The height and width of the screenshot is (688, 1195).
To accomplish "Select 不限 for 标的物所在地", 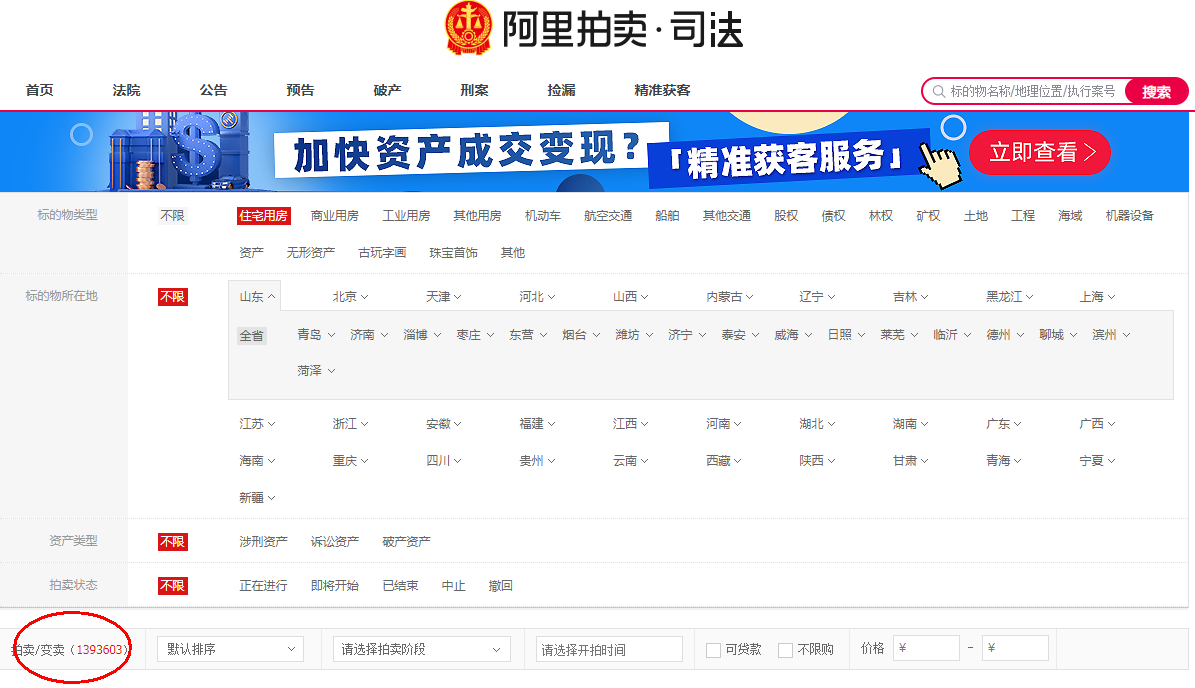I will click(172, 296).
